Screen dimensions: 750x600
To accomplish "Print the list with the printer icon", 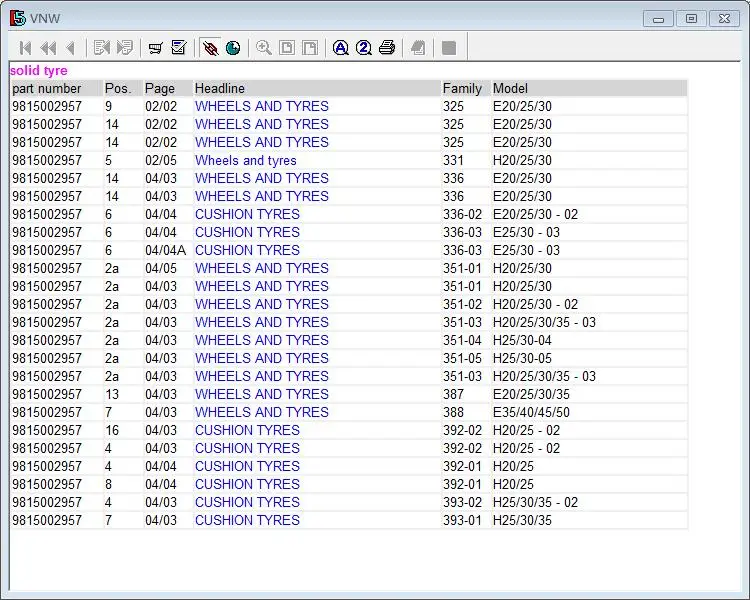I will click(x=387, y=48).
